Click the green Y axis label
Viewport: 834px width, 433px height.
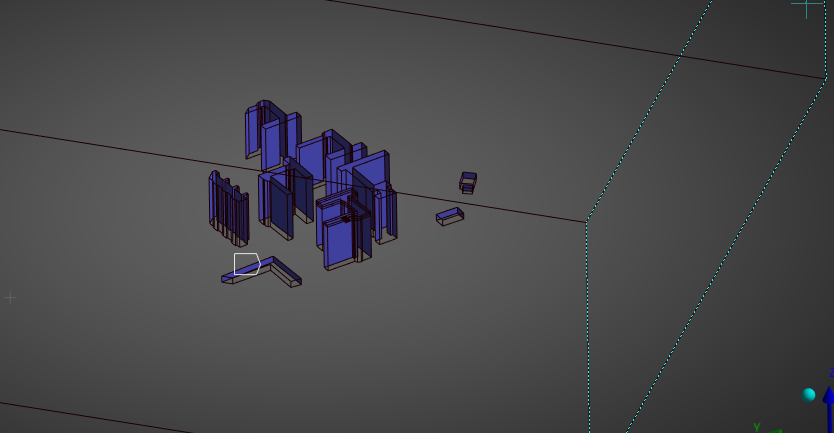coord(757,427)
